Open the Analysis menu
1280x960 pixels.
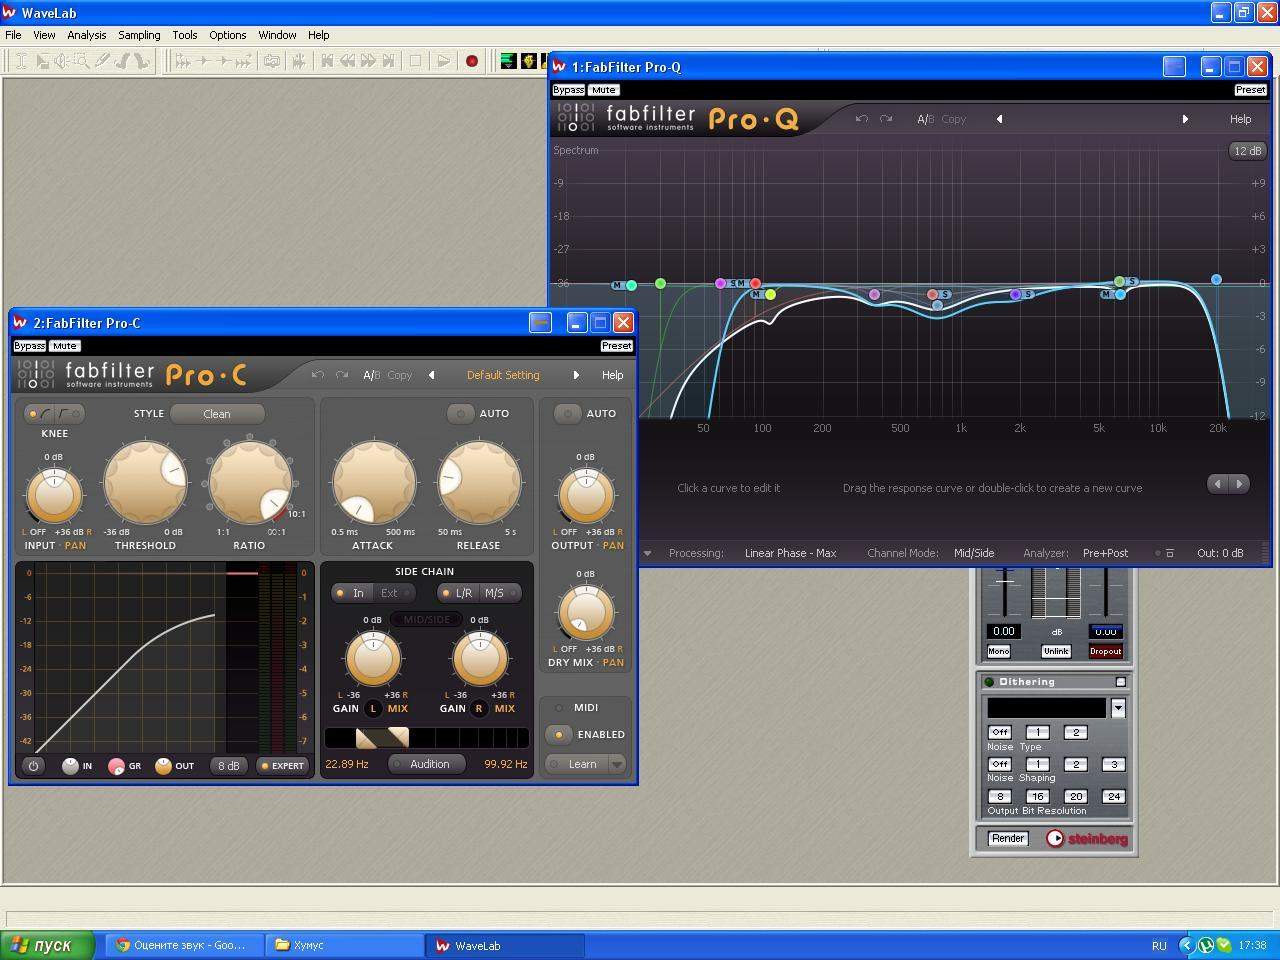click(86, 35)
